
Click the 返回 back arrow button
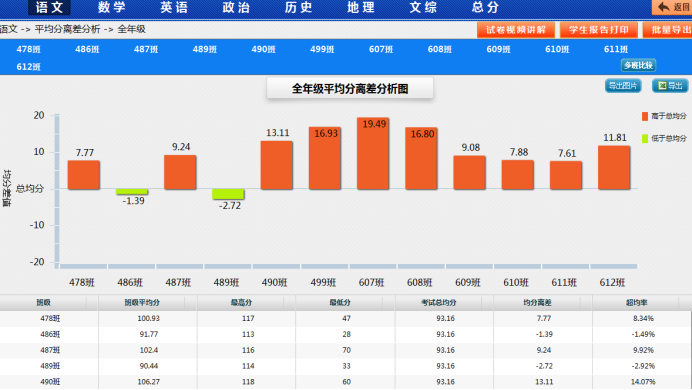pos(672,7)
